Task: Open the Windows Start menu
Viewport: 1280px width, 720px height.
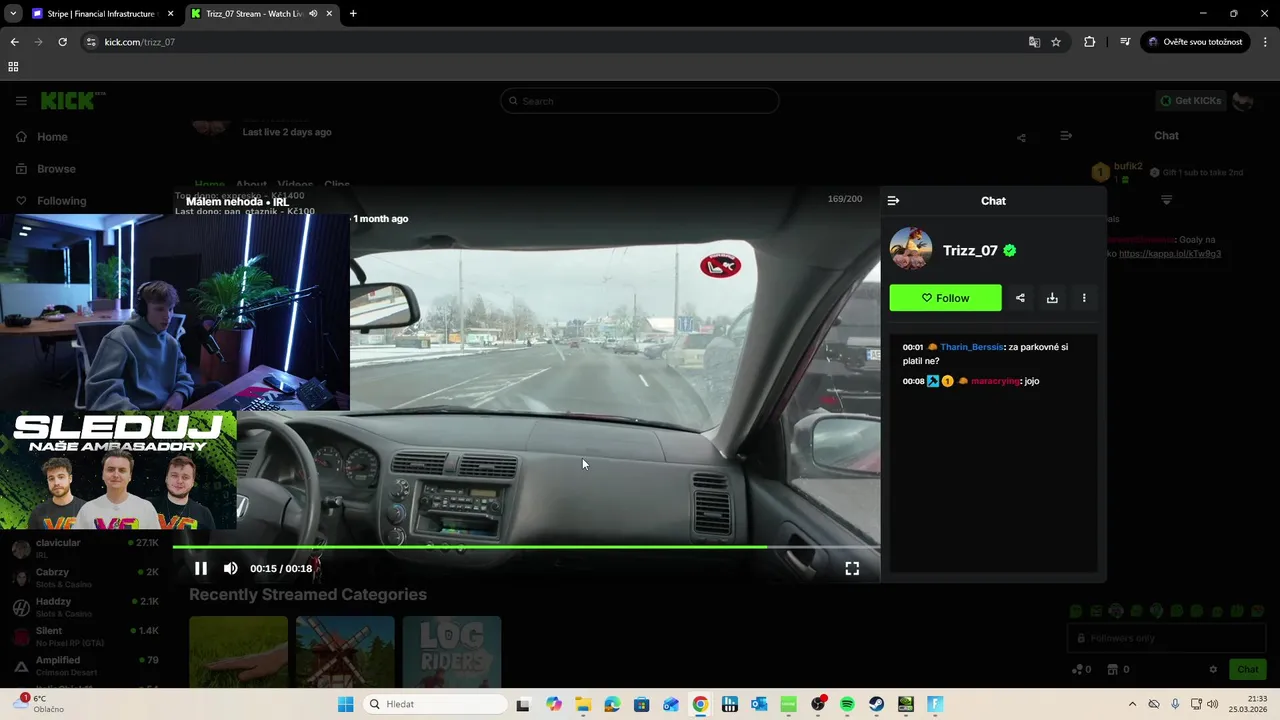Action: pos(346,704)
